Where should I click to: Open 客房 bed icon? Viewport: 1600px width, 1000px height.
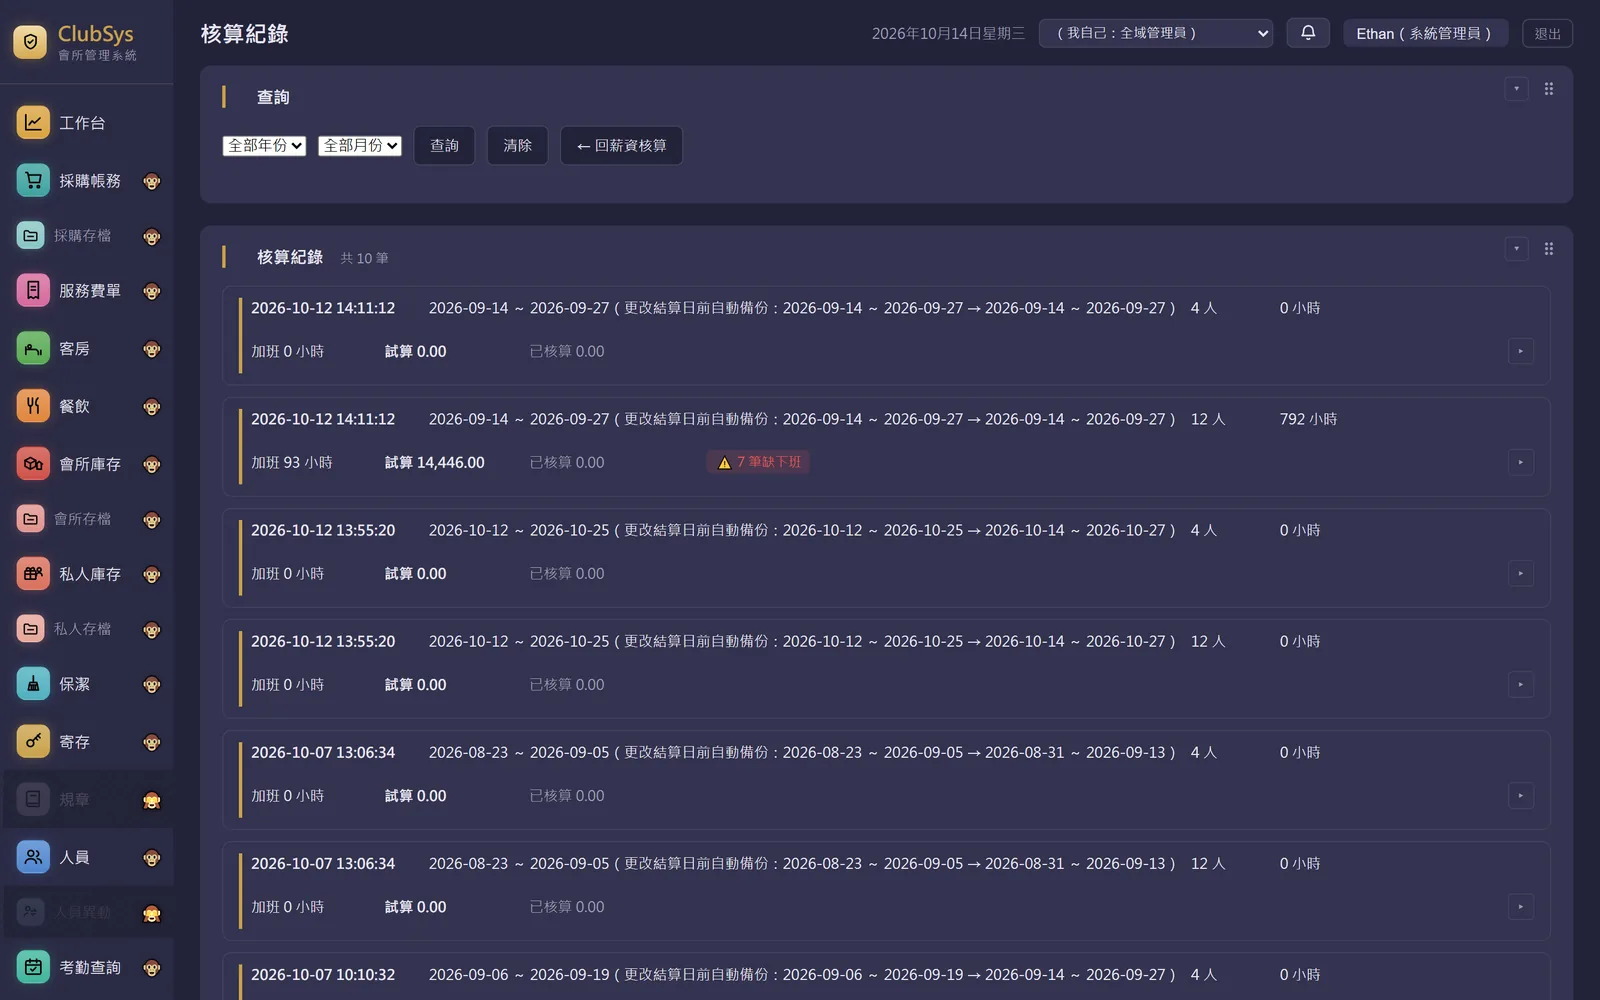pos(33,348)
